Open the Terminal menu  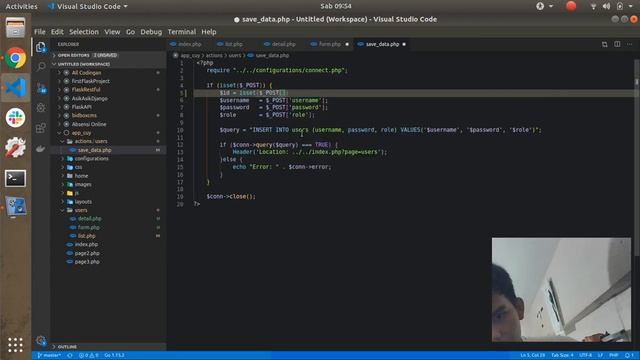tap(182, 32)
